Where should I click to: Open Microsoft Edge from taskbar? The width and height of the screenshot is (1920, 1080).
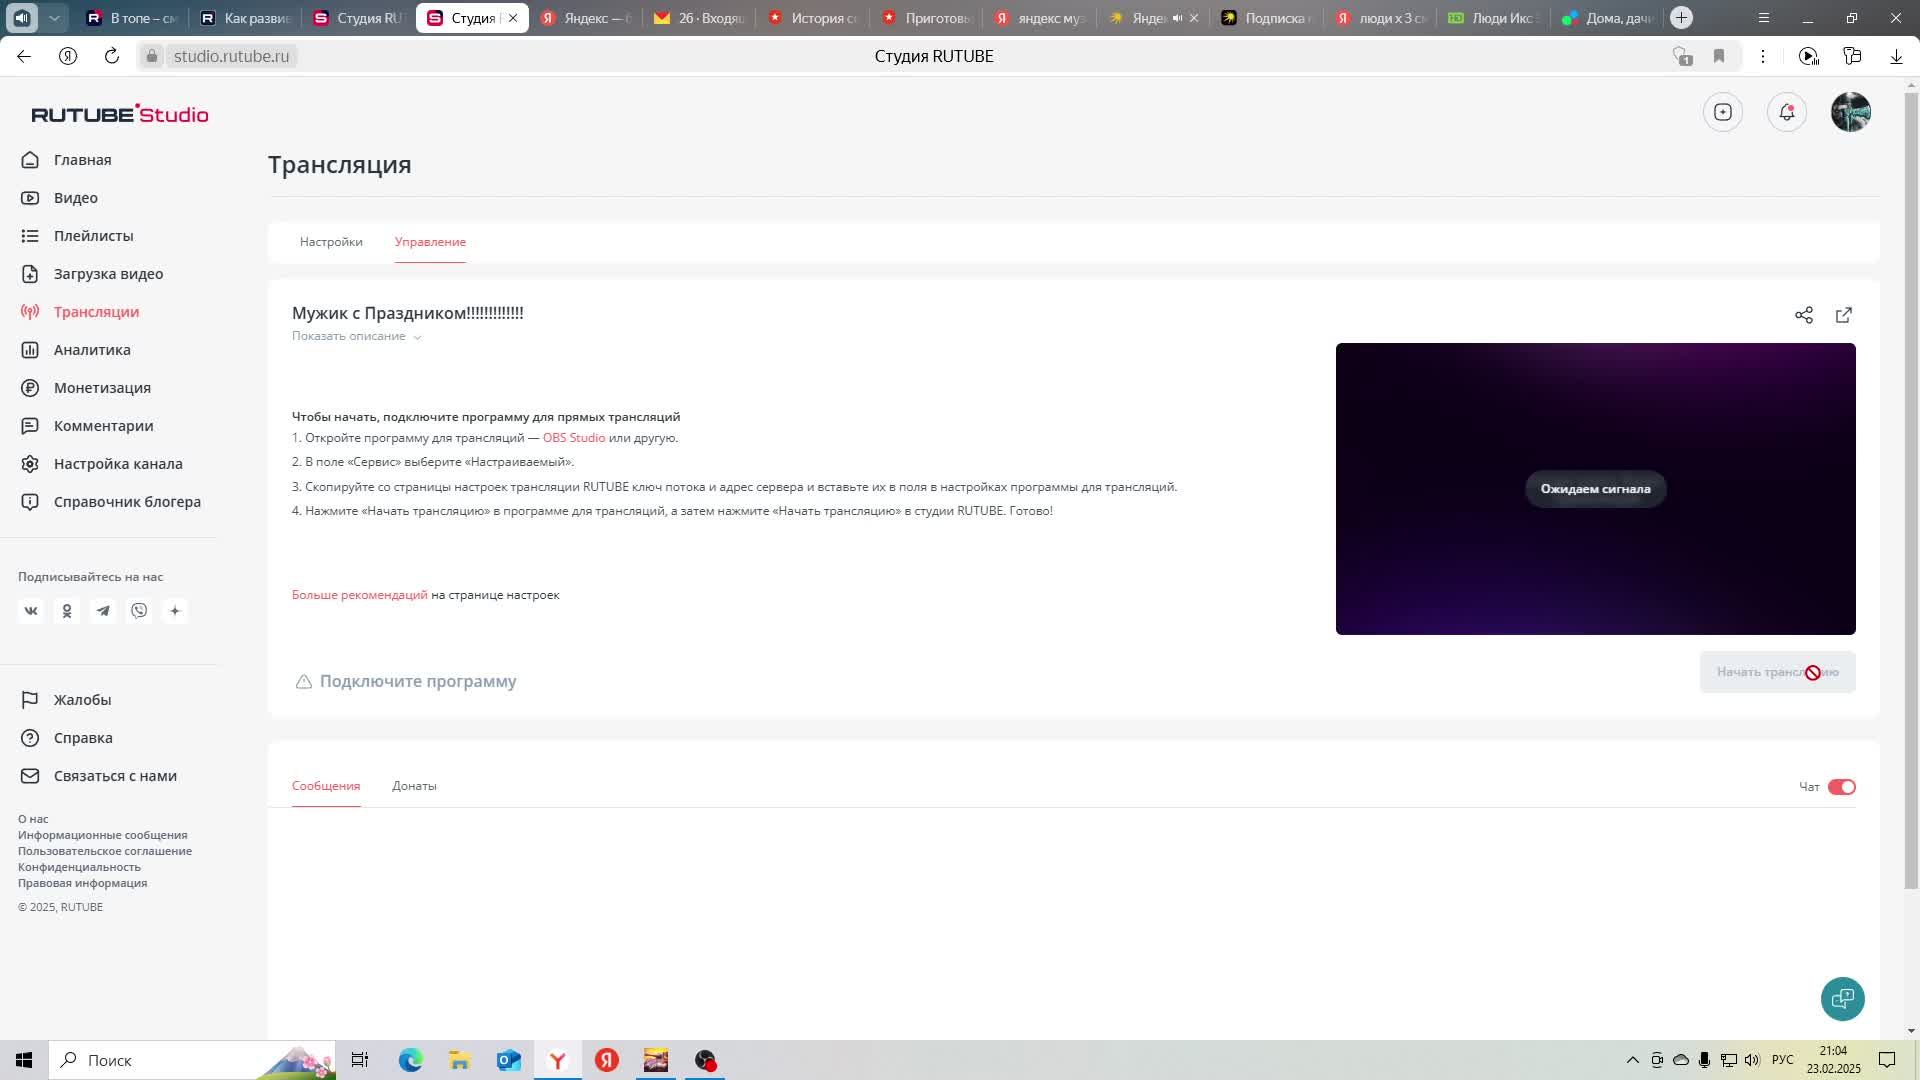[411, 1060]
